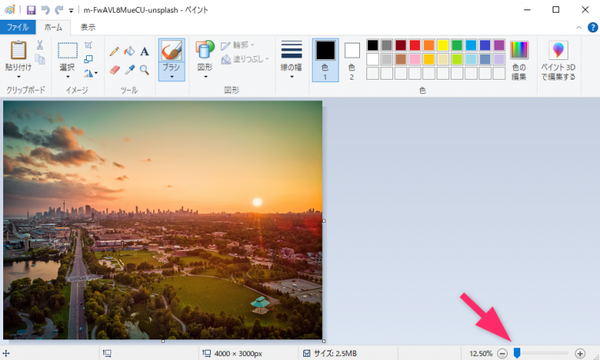Image resolution: width=600 pixels, height=360 pixels.
Task: Activate Color 2 button
Action: point(352,60)
